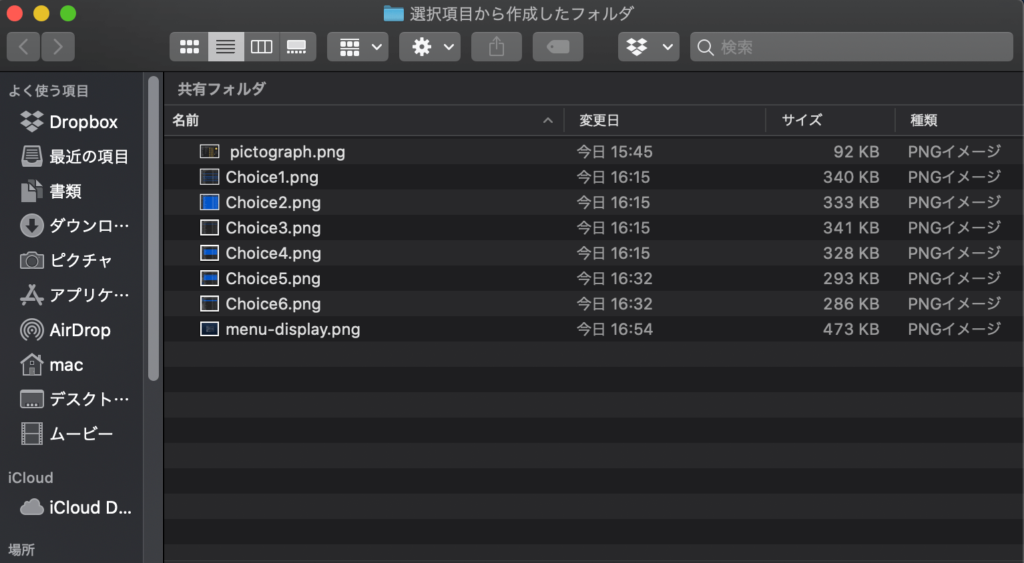Open ピクチャ in the sidebar
The height and width of the screenshot is (563, 1024).
coord(73,261)
